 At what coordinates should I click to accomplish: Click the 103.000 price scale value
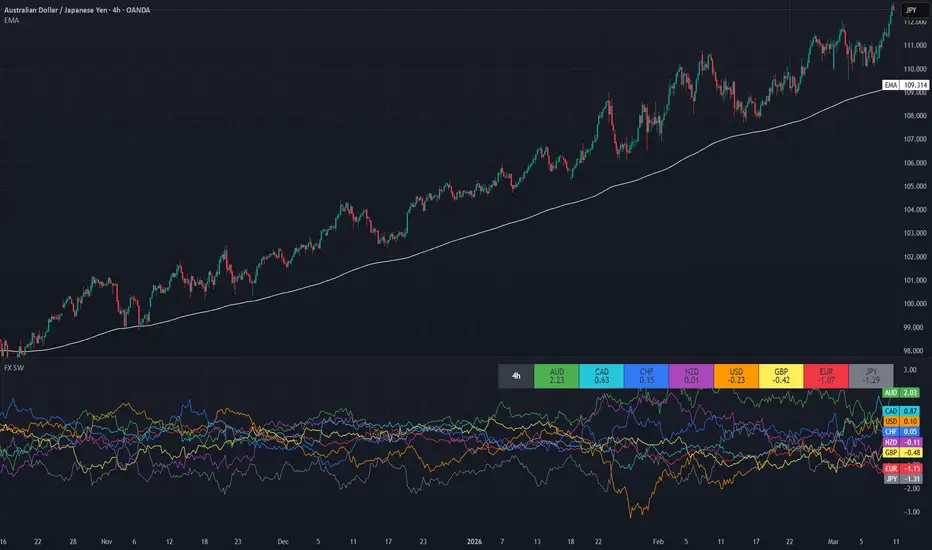tap(915, 233)
